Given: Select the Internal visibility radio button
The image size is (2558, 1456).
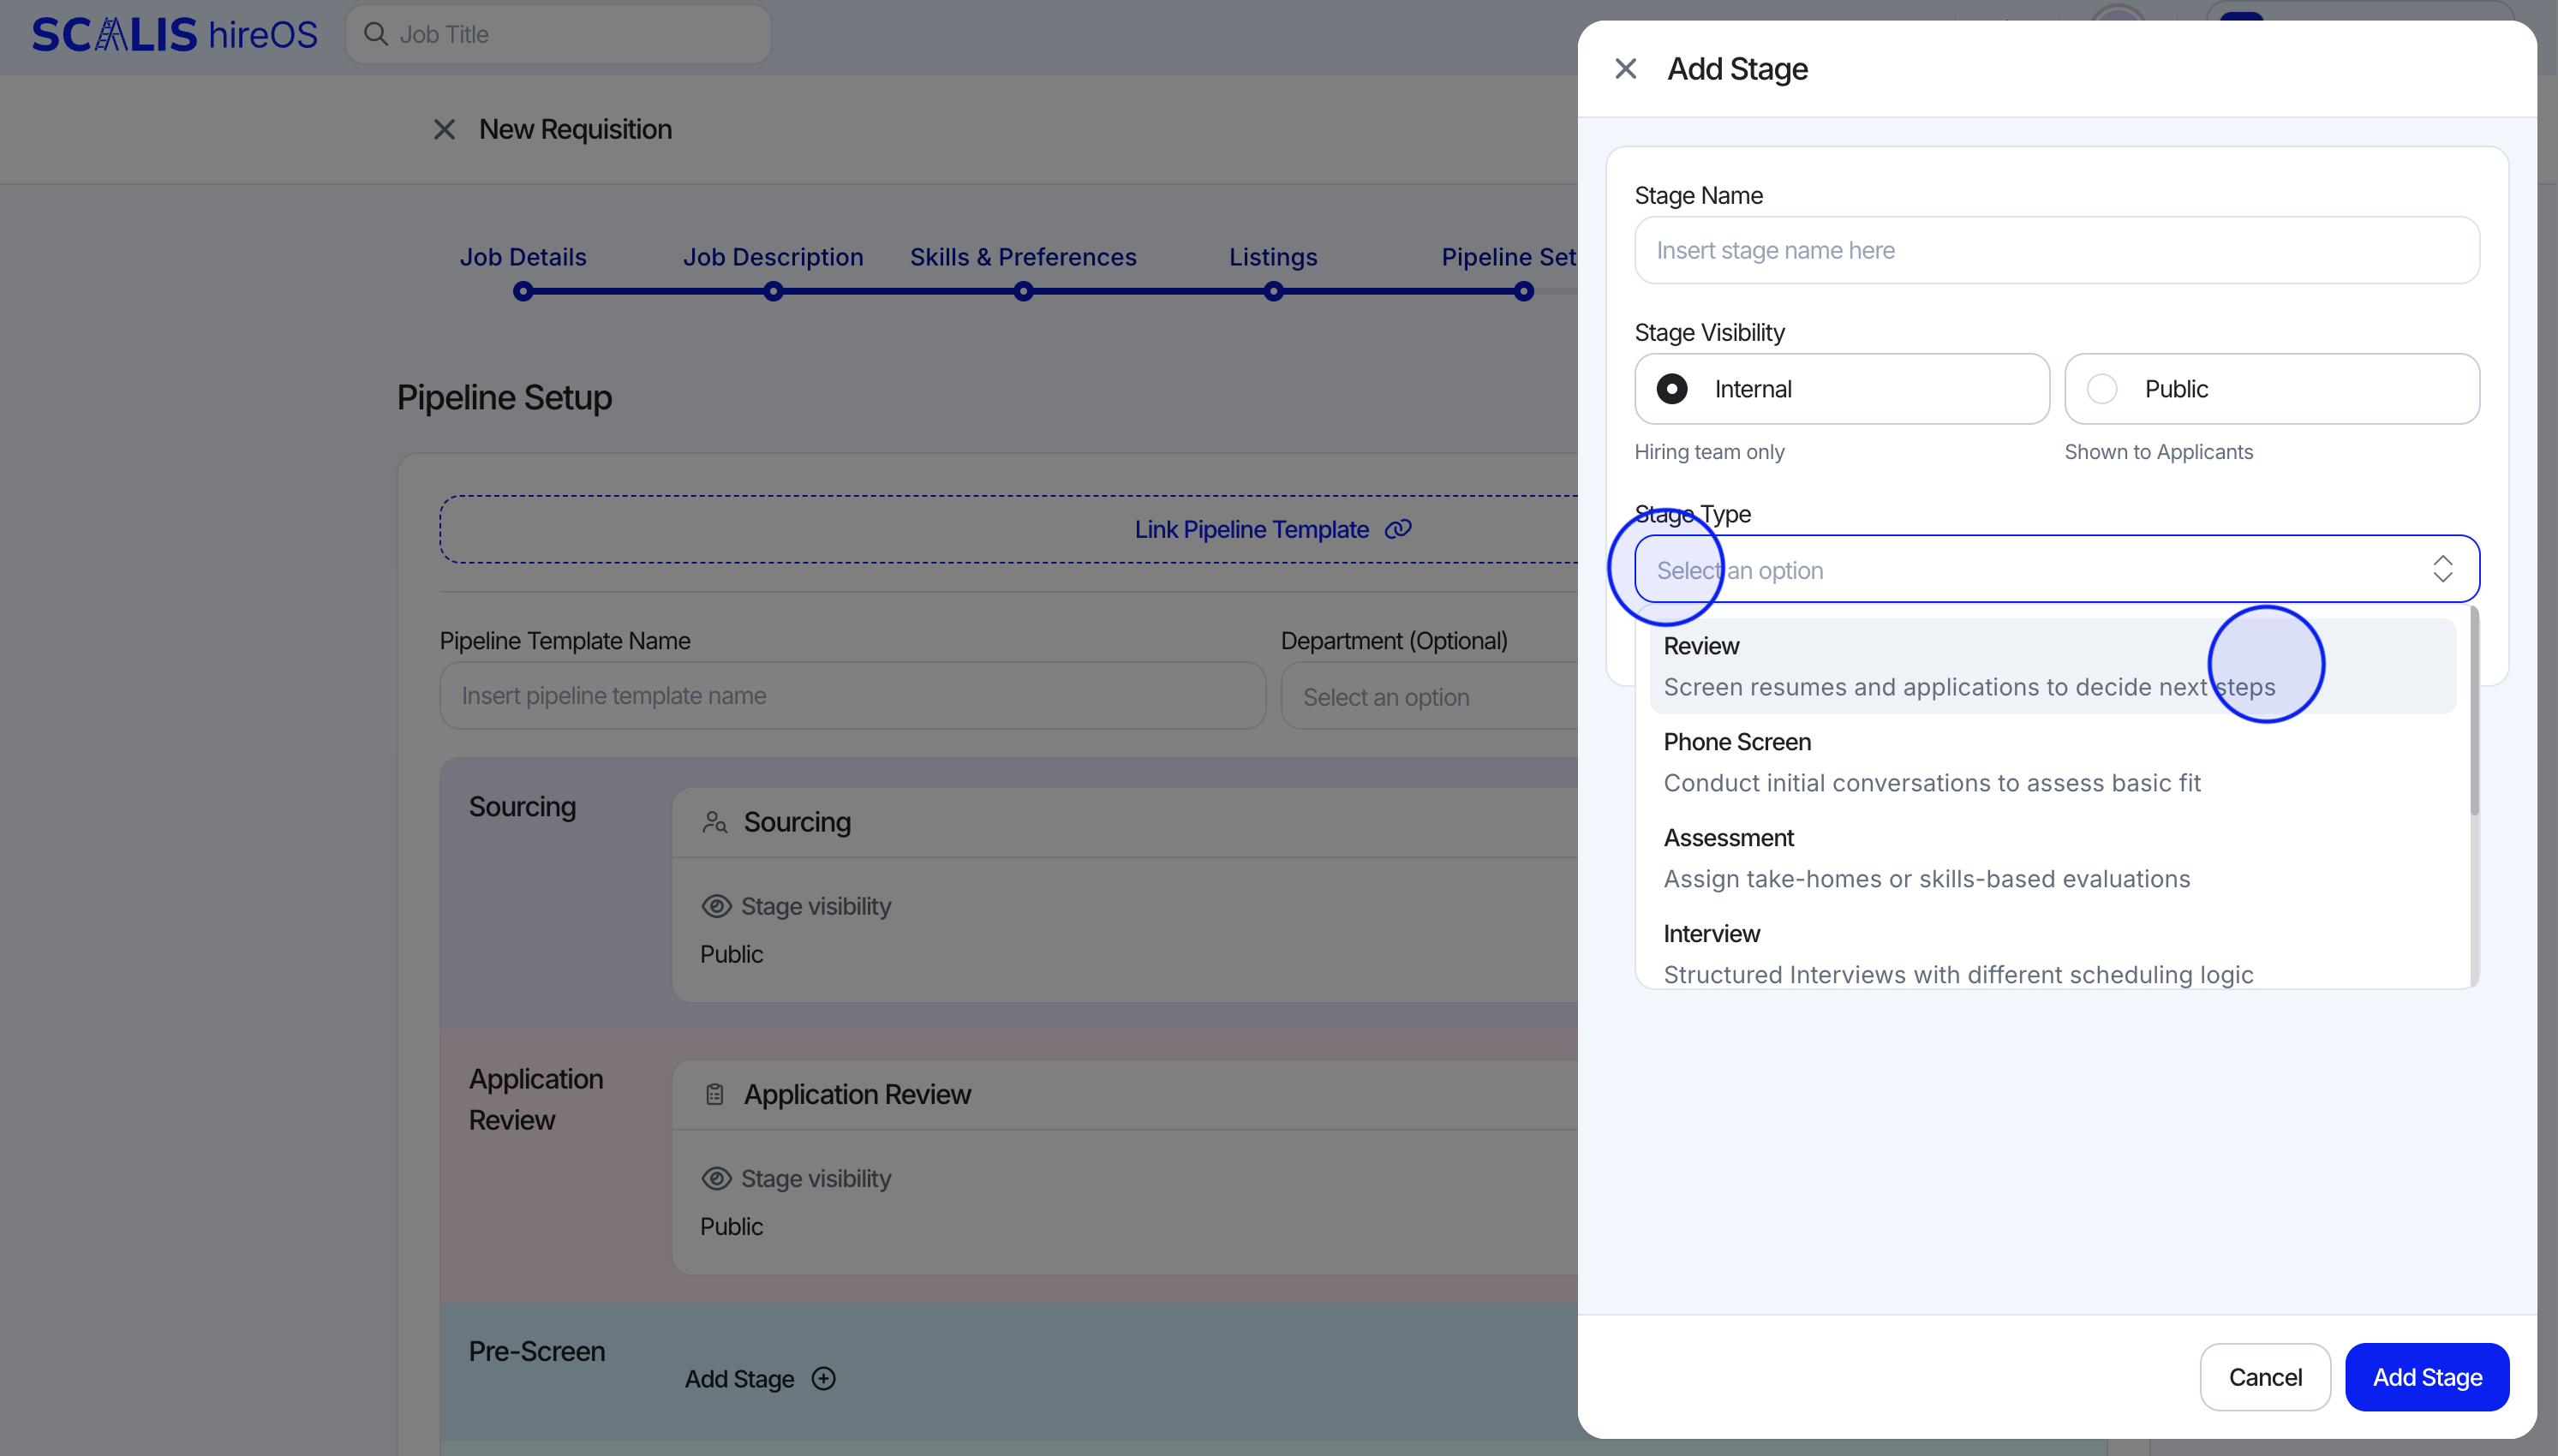Looking at the screenshot, I should click(x=1672, y=389).
